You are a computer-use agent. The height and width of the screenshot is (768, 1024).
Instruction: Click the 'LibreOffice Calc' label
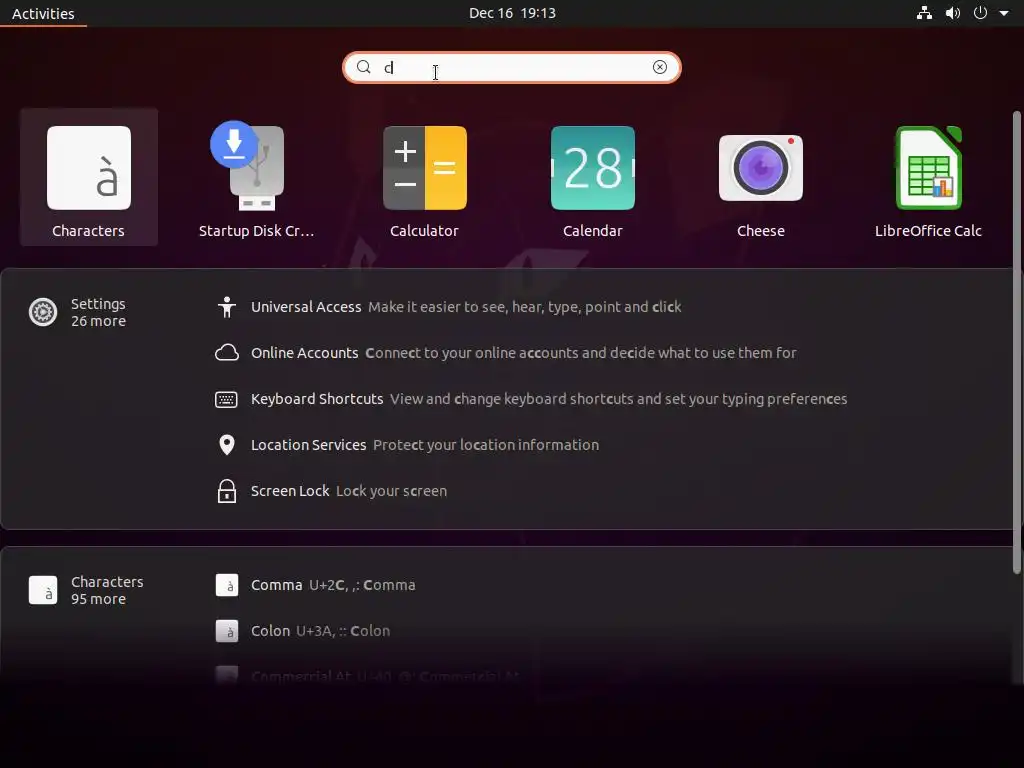tap(929, 231)
